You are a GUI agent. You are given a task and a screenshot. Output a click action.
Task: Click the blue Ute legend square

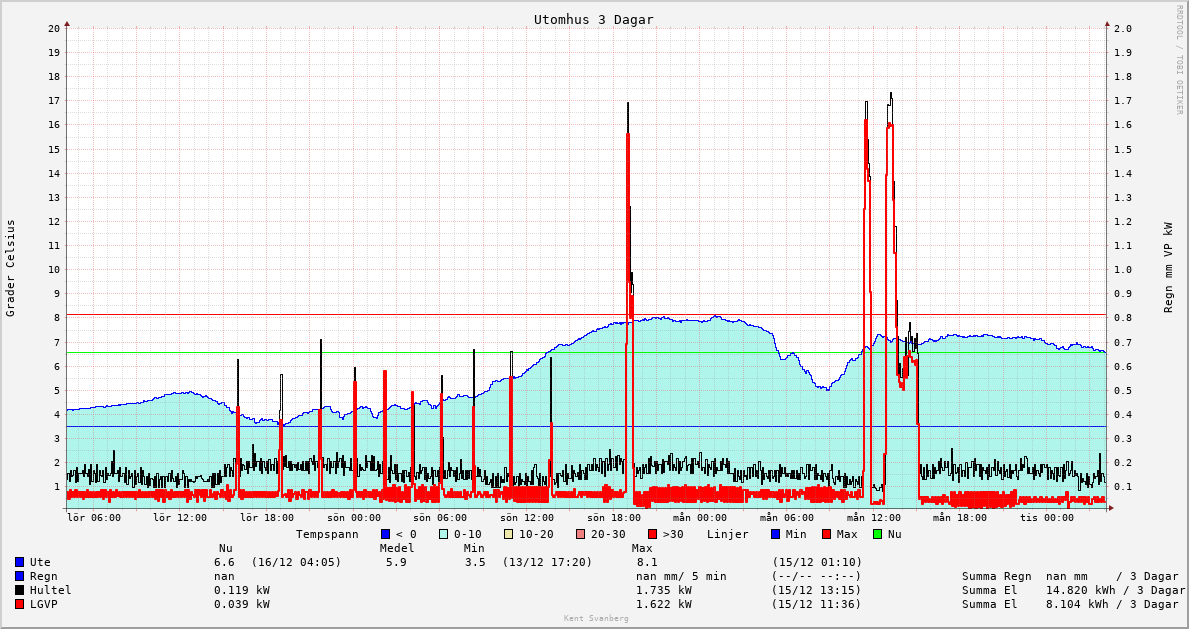tap(19, 562)
